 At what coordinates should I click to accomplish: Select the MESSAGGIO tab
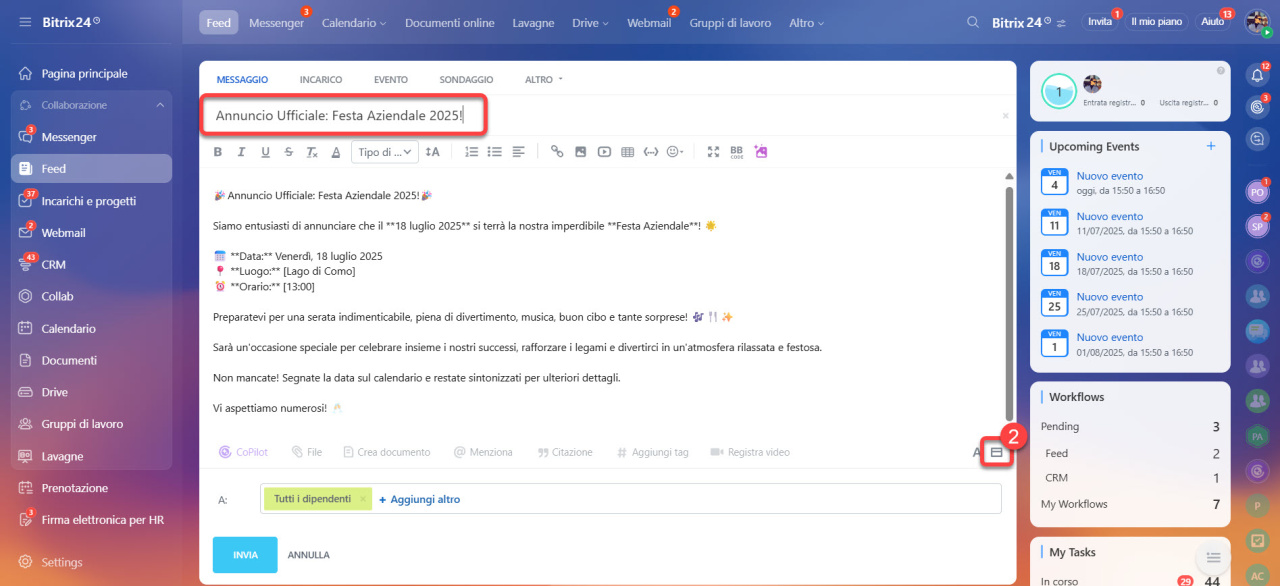[x=242, y=79]
